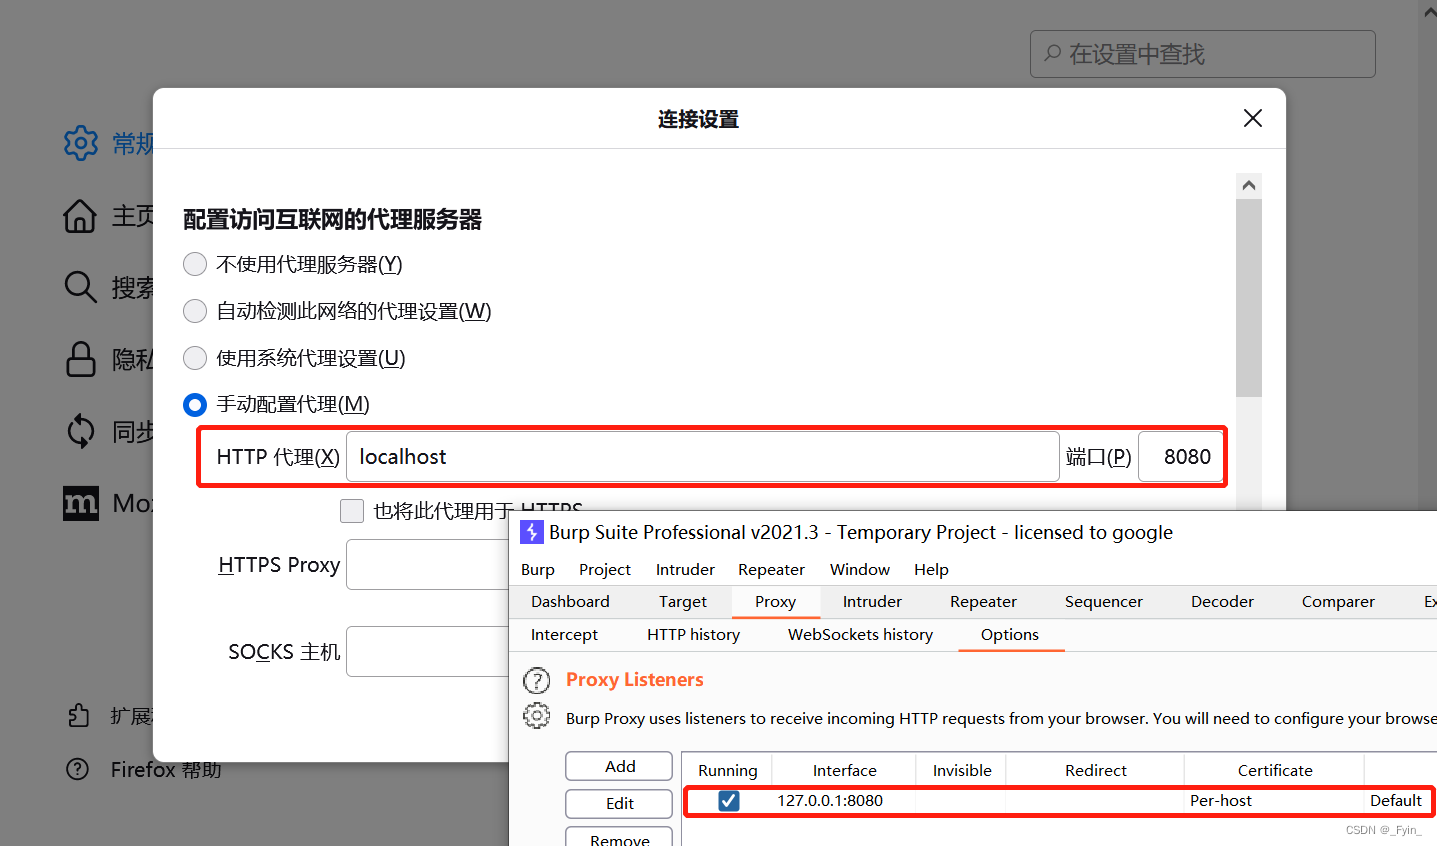
Task: Open General settings gear icon in Firefox sidebar
Action: pyautogui.click(x=81, y=143)
